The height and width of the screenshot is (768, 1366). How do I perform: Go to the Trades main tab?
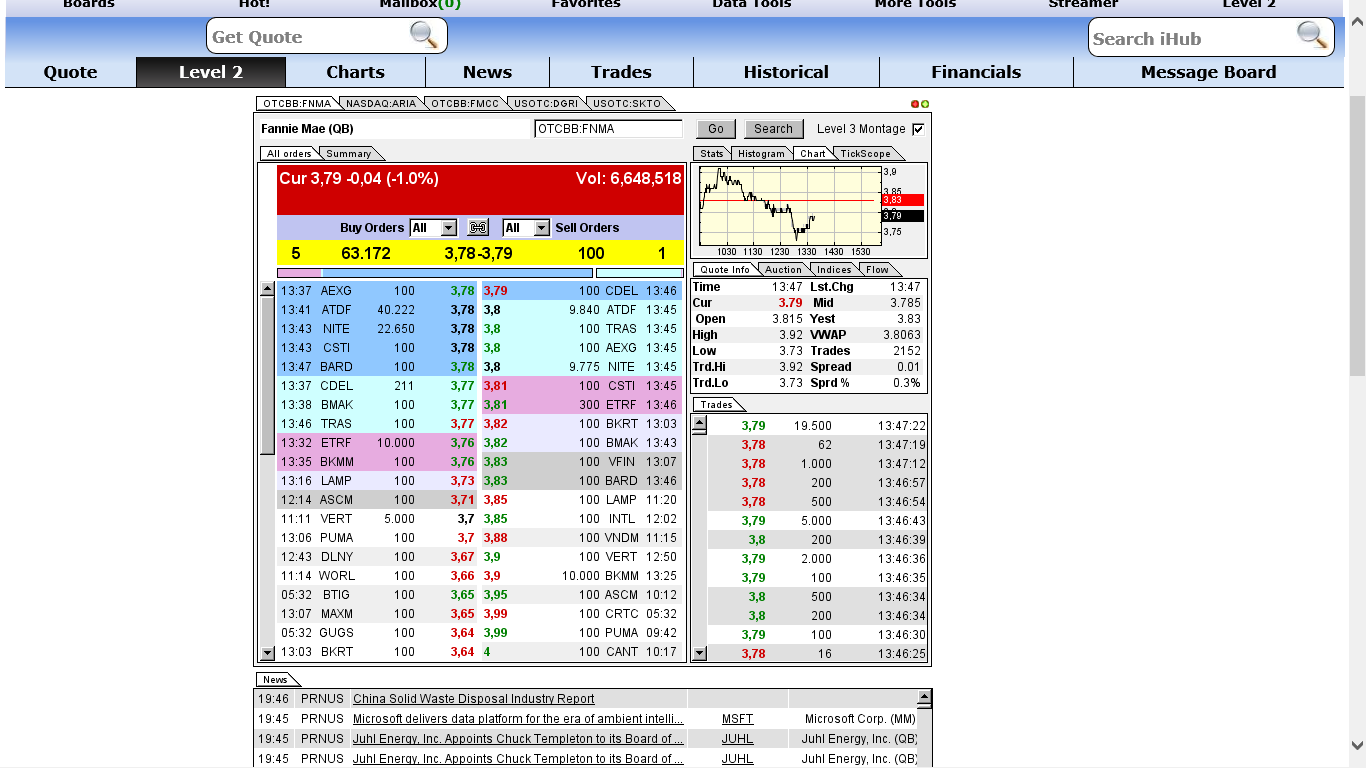(x=621, y=72)
